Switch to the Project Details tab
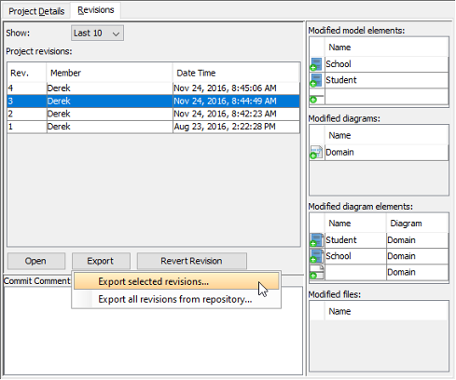This screenshot has height=380, width=456. click(36, 11)
